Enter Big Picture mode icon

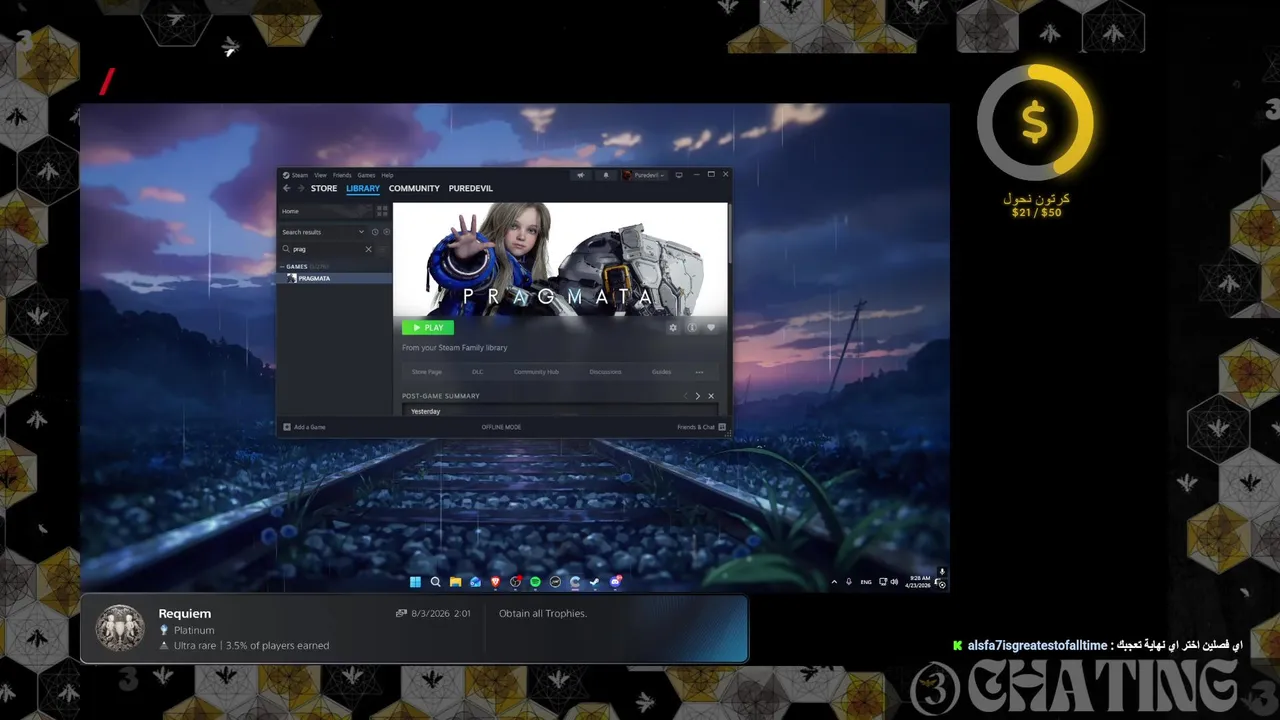pos(679,175)
